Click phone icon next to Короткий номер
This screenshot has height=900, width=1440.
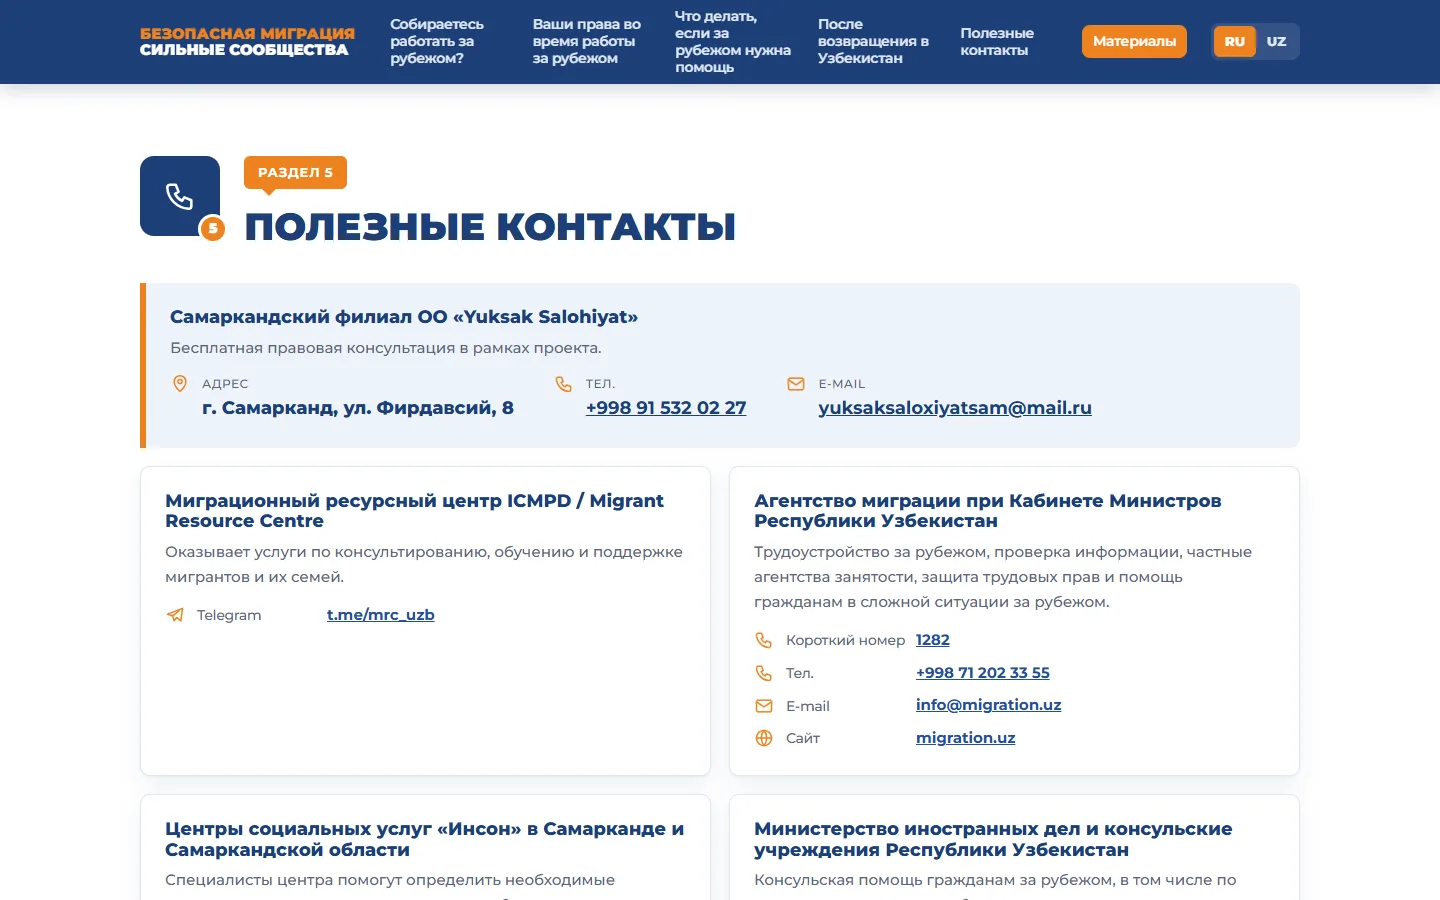[764, 640]
